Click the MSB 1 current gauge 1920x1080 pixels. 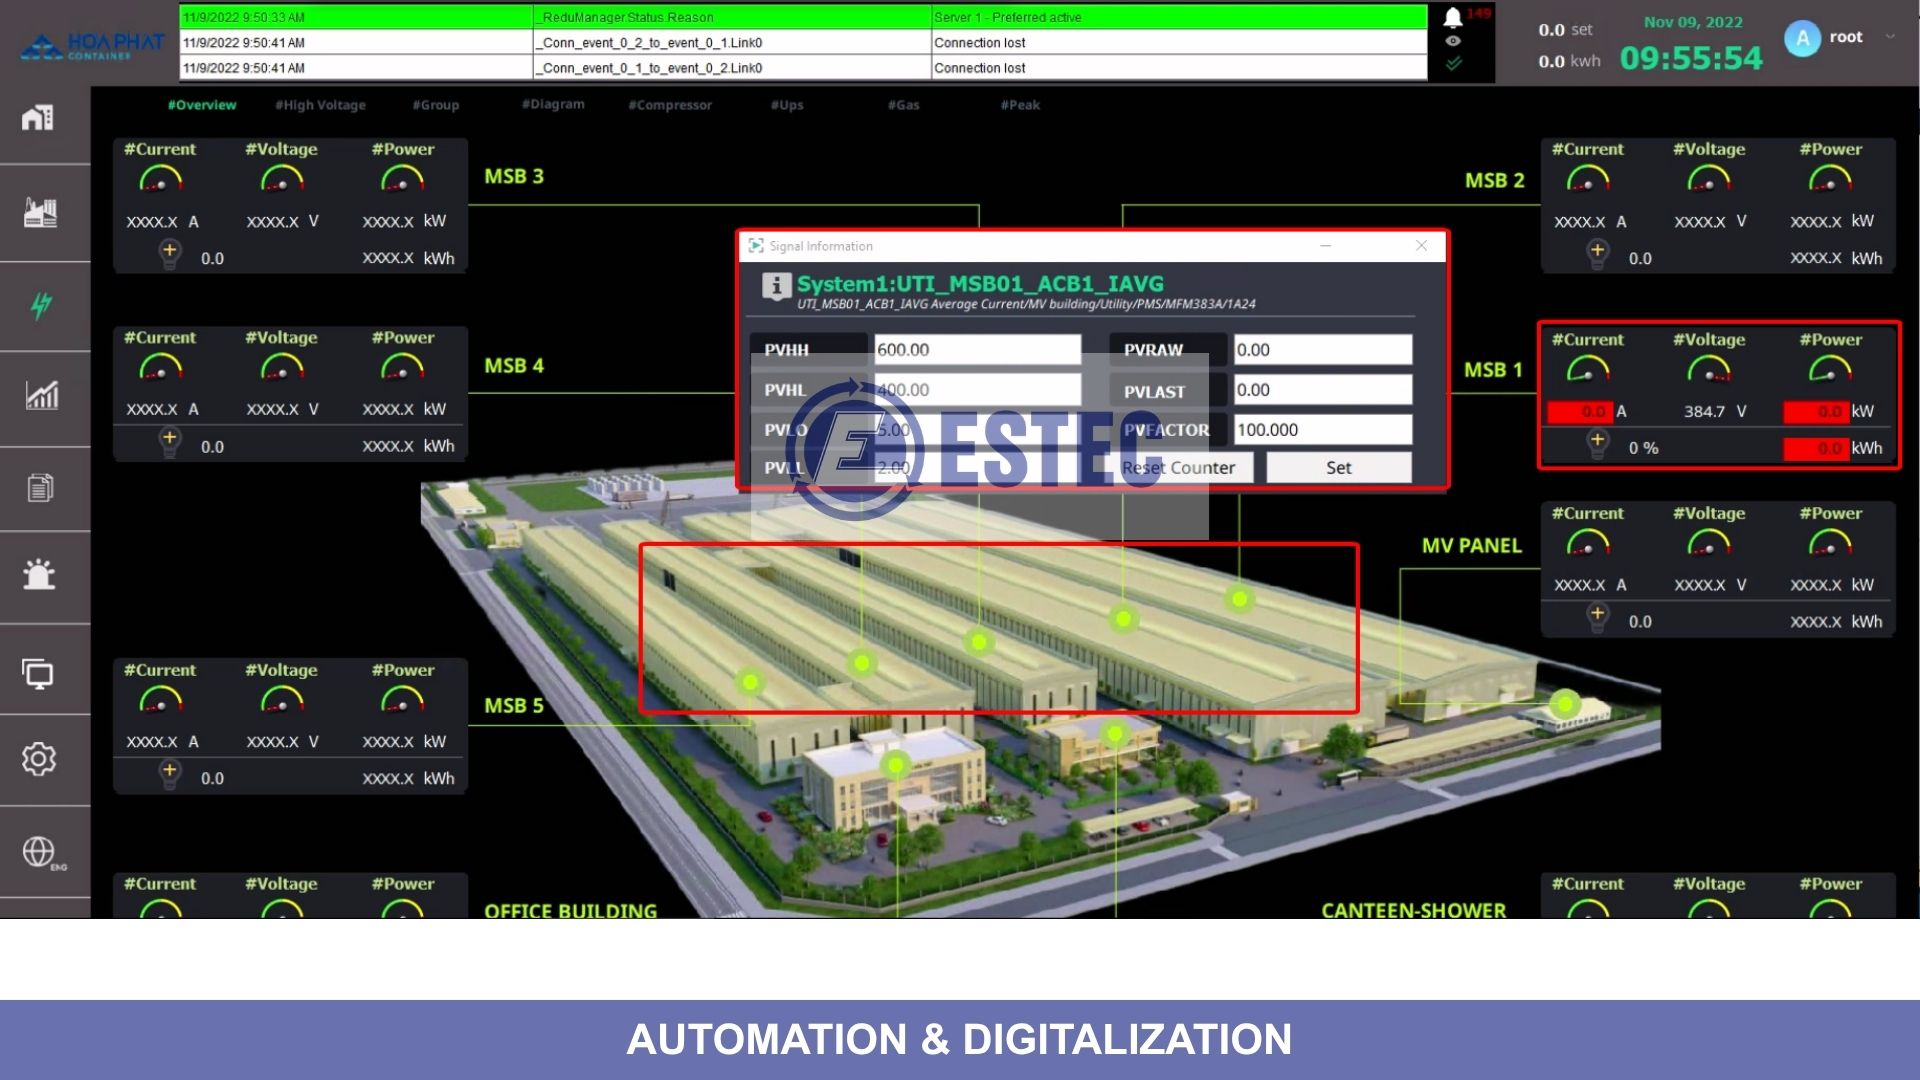tap(1588, 371)
